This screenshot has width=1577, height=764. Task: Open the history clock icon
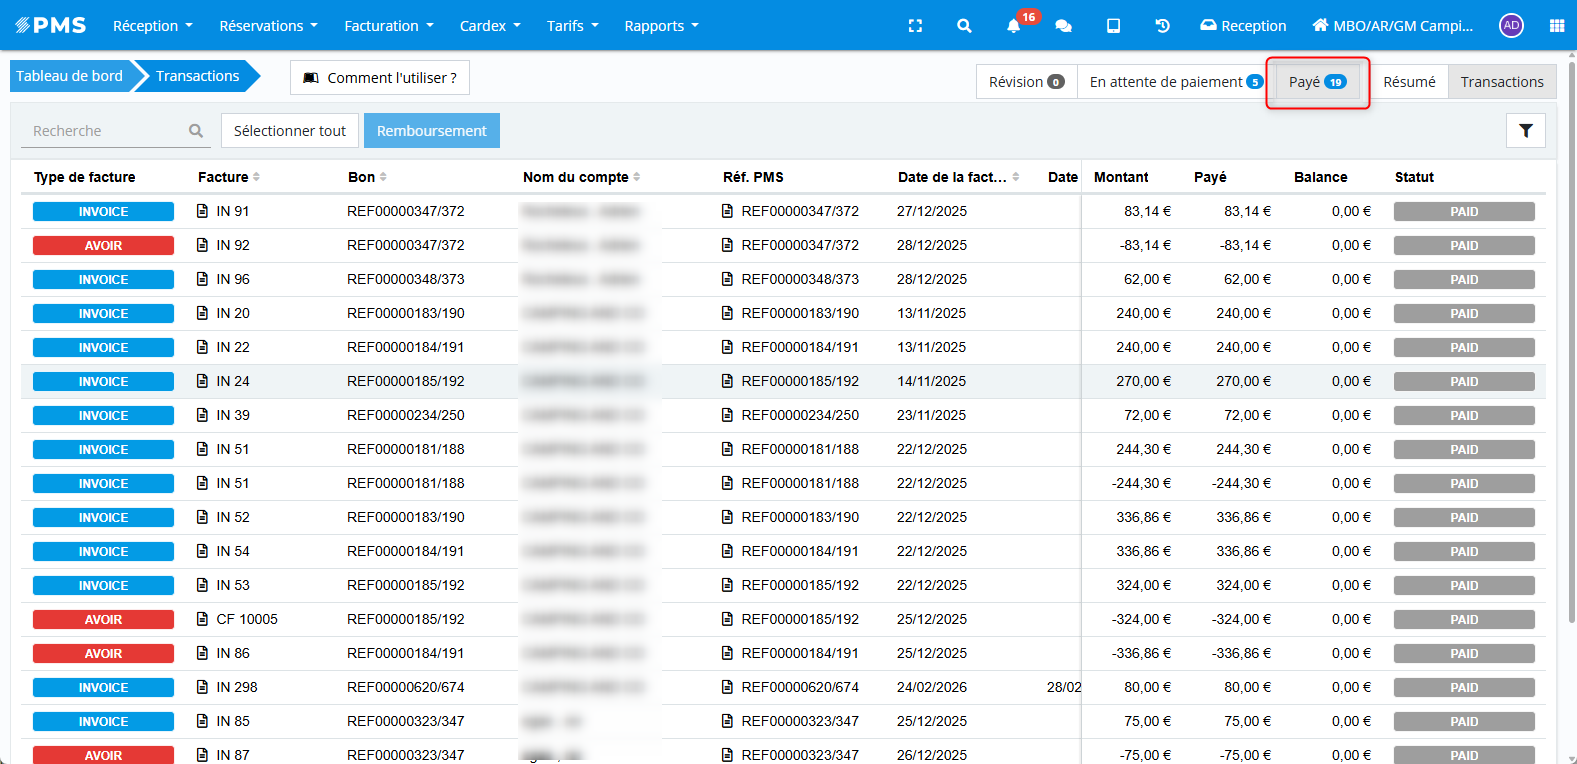tap(1162, 26)
